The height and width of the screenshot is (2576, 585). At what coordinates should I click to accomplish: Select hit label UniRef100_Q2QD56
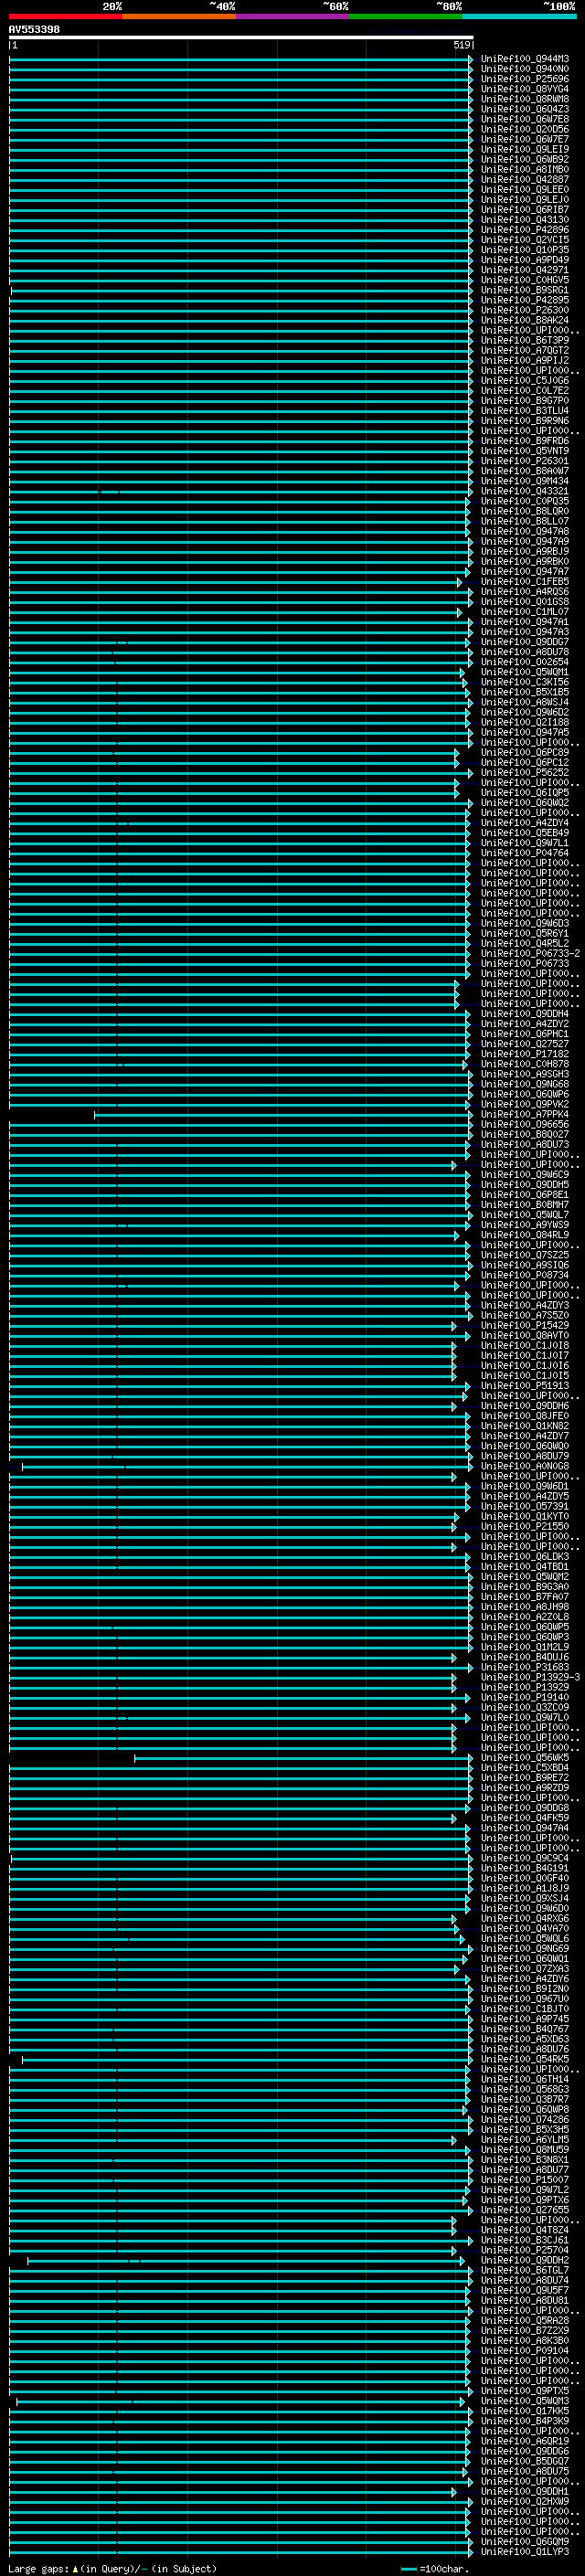pos(525,129)
